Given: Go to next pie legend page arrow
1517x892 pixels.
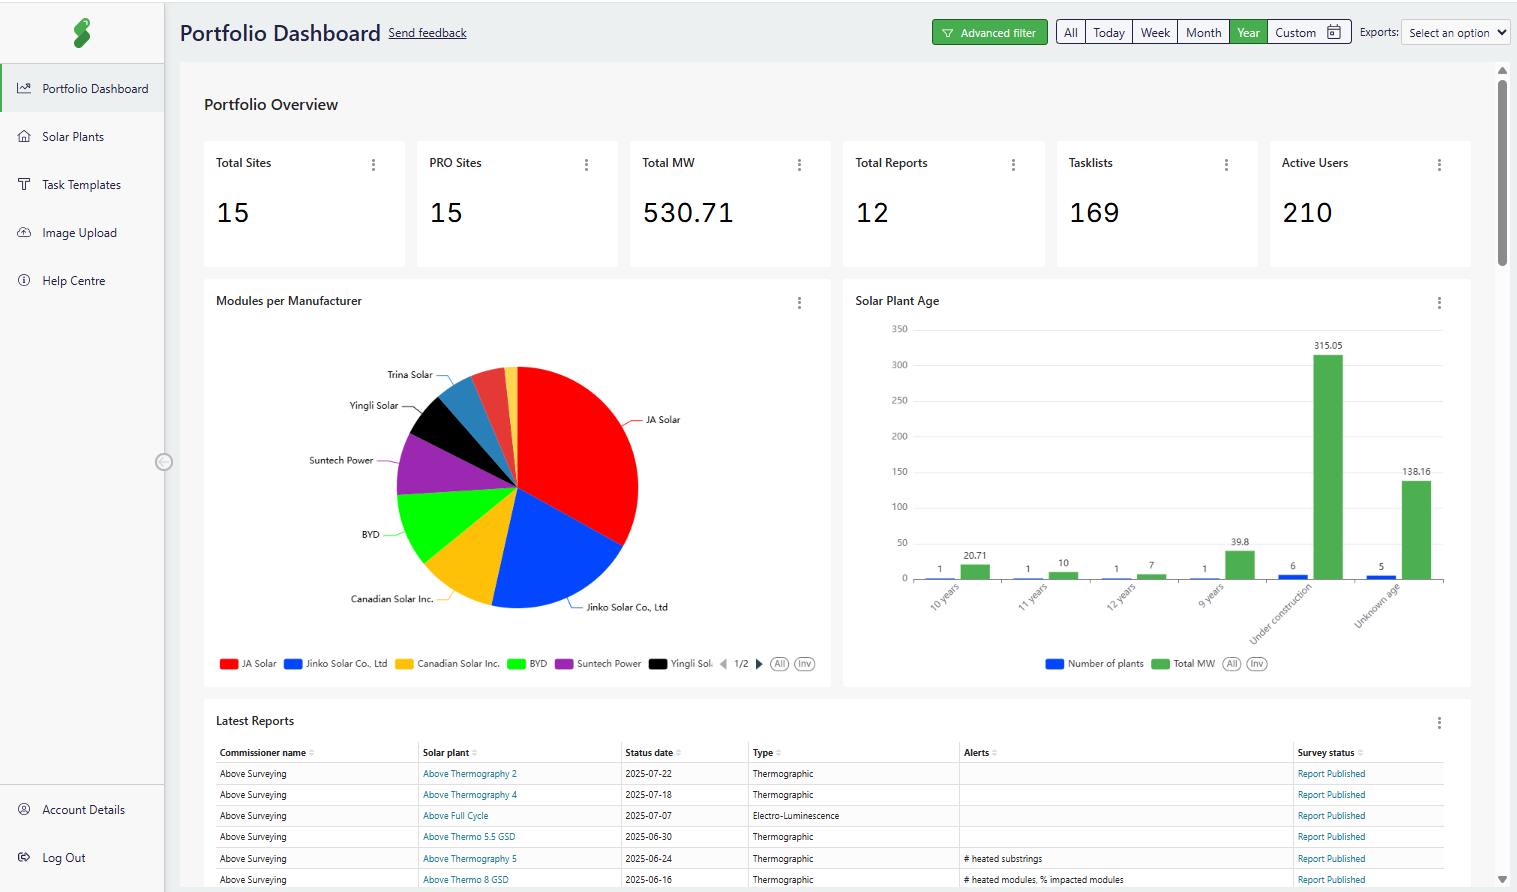Looking at the screenshot, I should [x=759, y=664].
